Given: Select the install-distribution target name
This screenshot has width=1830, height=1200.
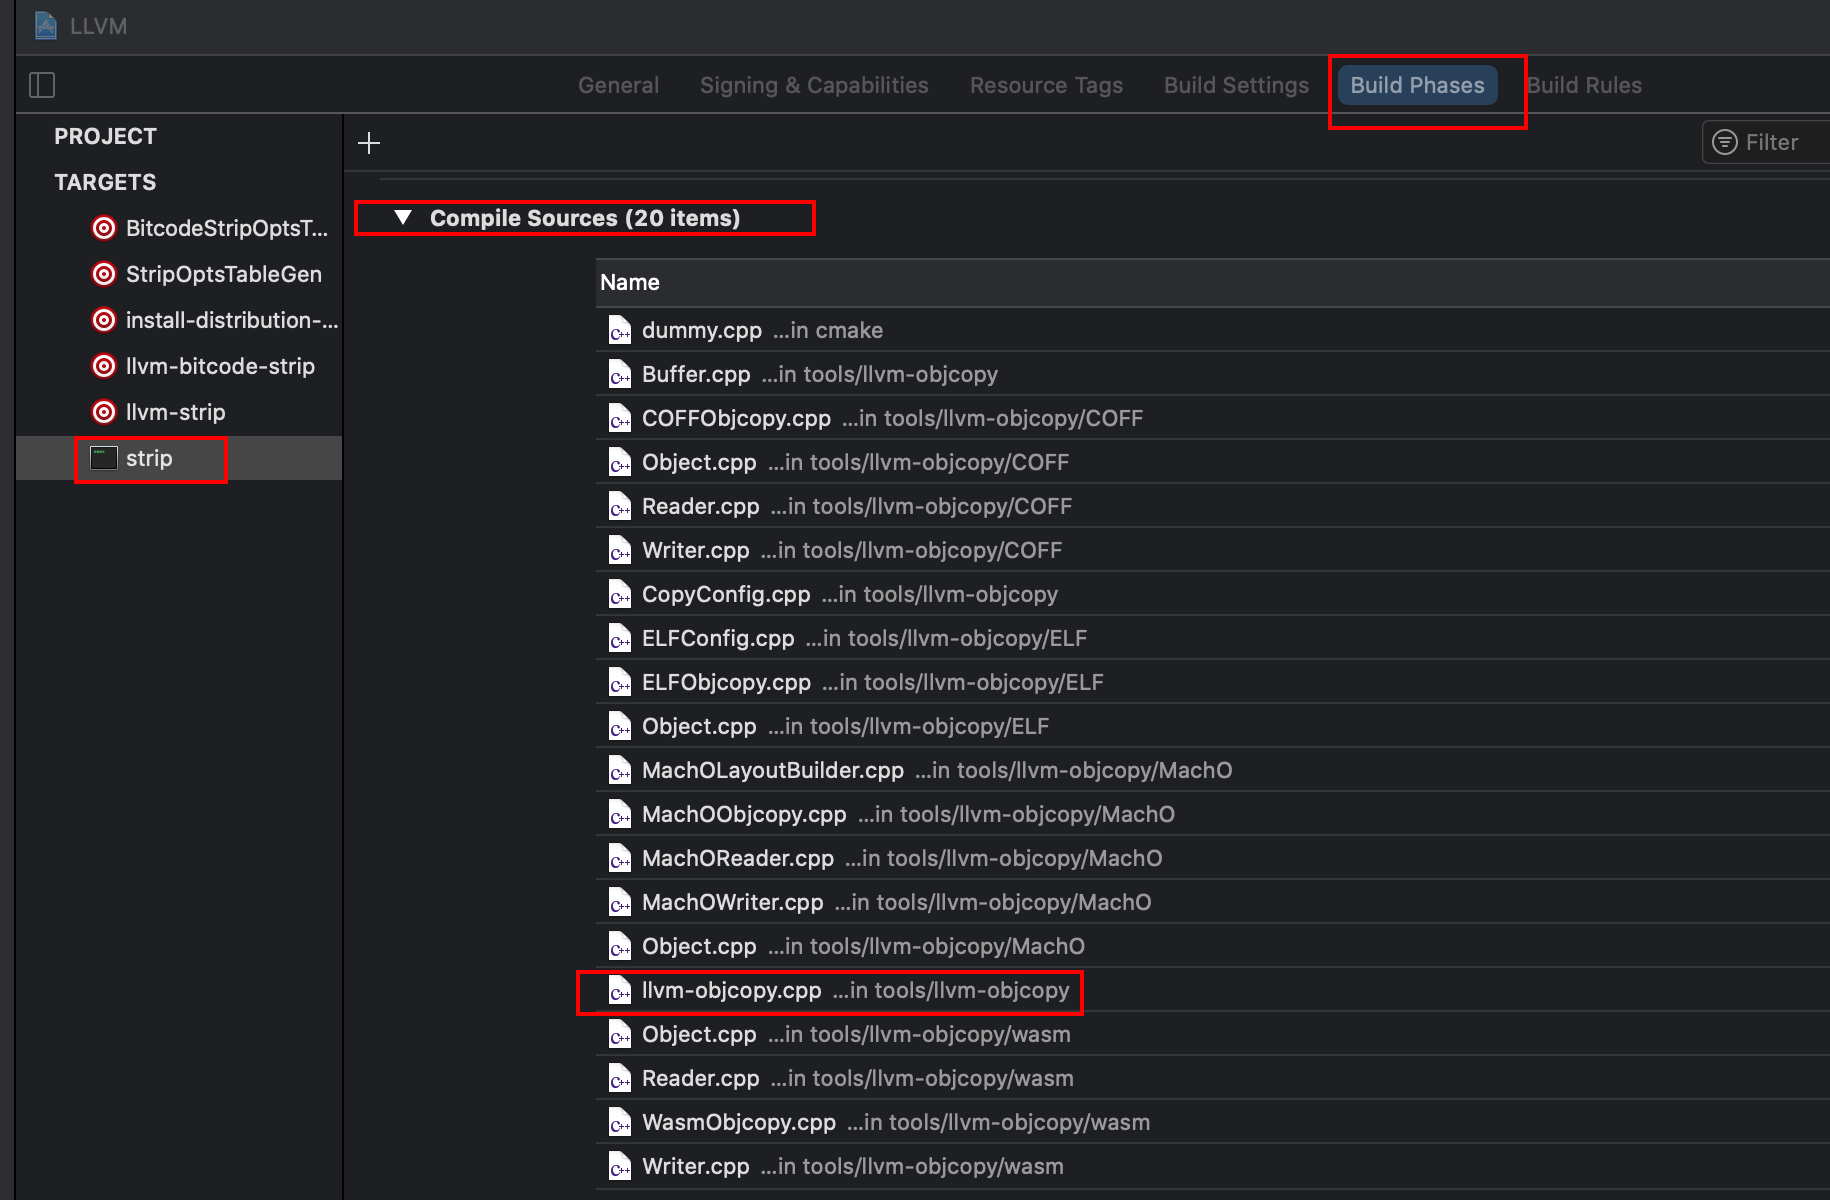Looking at the screenshot, I should pyautogui.click(x=231, y=320).
